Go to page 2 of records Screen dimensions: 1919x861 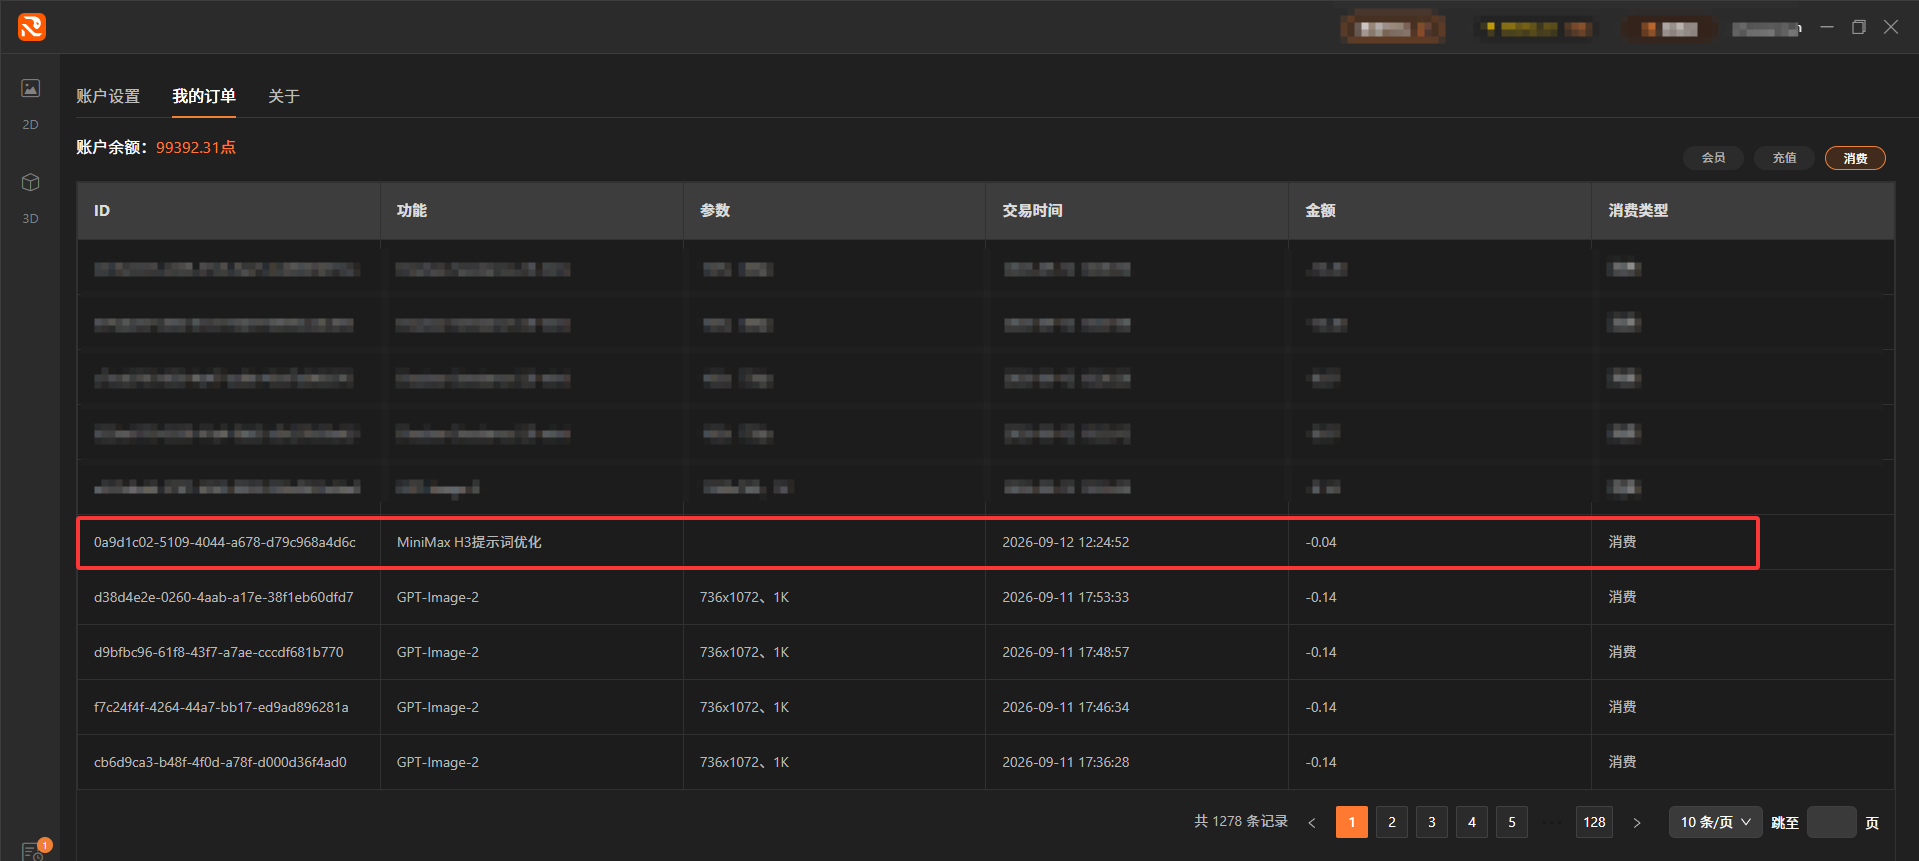1392,822
